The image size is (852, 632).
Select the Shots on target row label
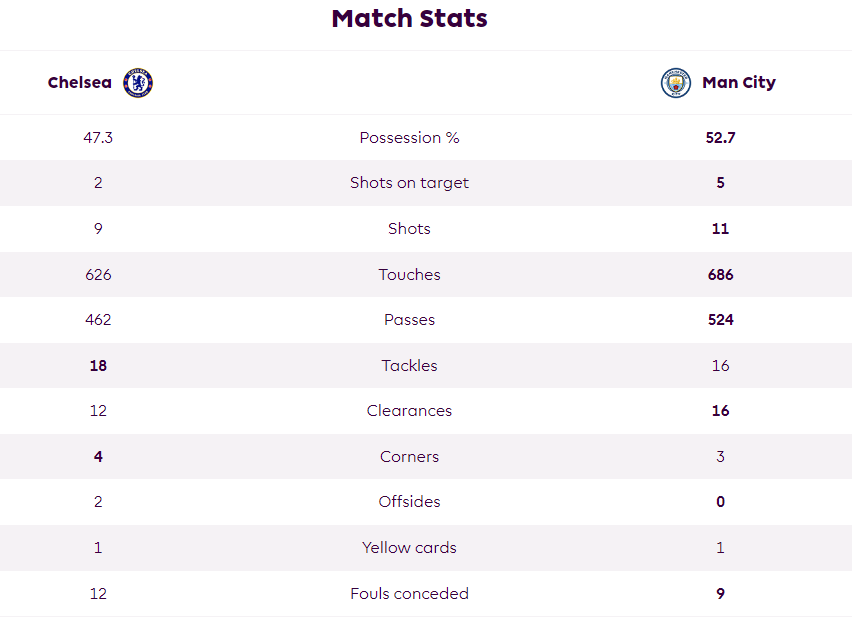(x=410, y=183)
